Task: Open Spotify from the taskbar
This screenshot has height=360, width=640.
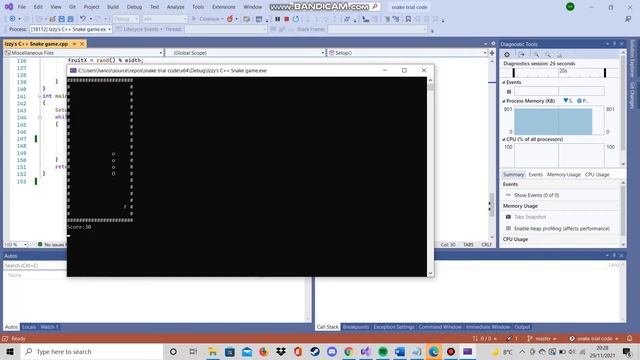Action: click(x=382, y=351)
